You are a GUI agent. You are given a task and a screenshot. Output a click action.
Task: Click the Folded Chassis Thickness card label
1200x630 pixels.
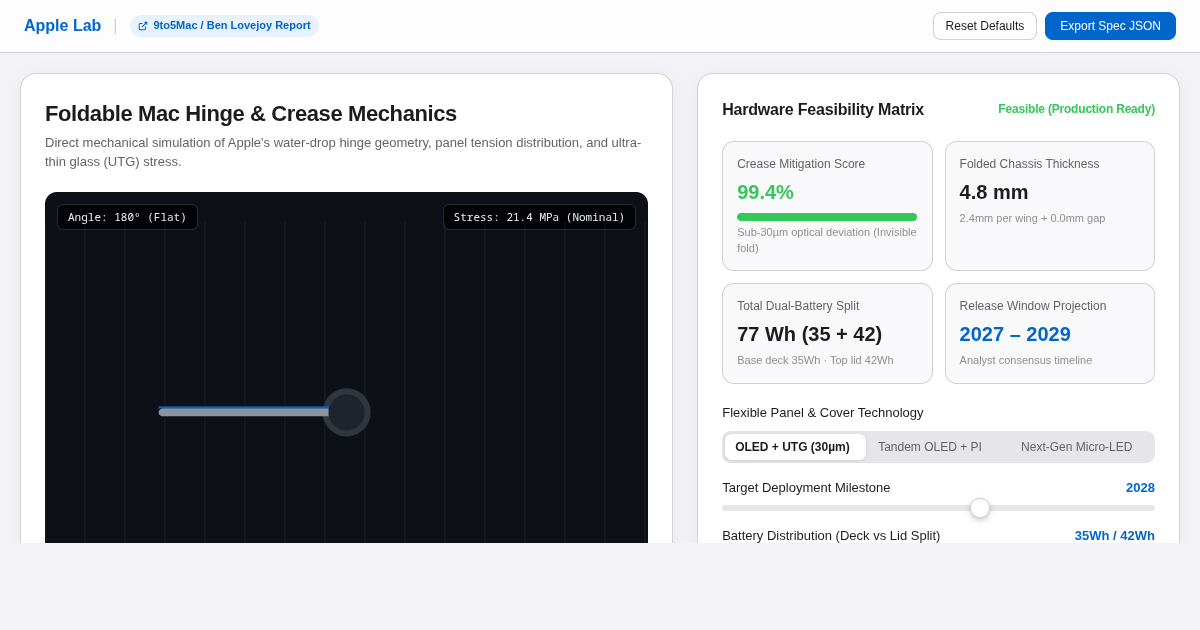point(1029,164)
